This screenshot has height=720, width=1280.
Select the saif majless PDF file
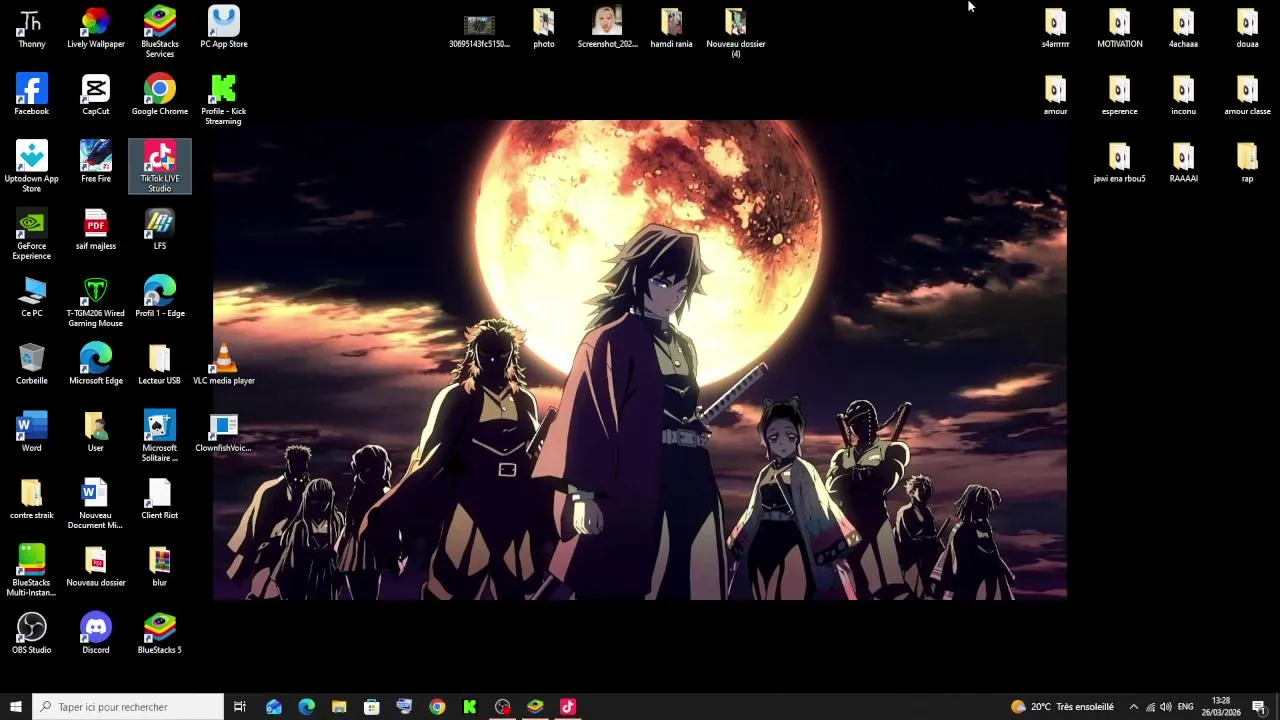[x=96, y=230]
